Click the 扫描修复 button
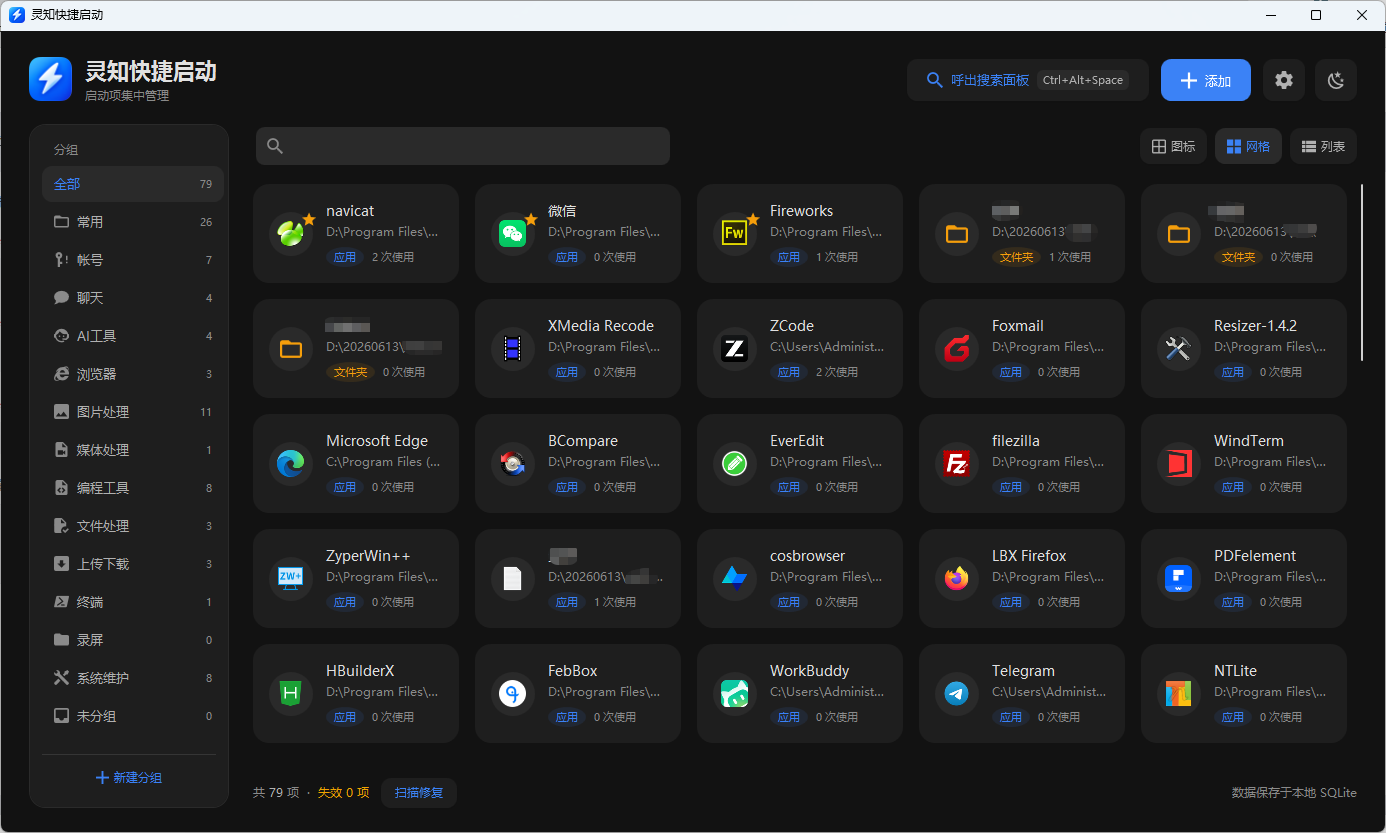The image size is (1386, 833). pyautogui.click(x=419, y=792)
